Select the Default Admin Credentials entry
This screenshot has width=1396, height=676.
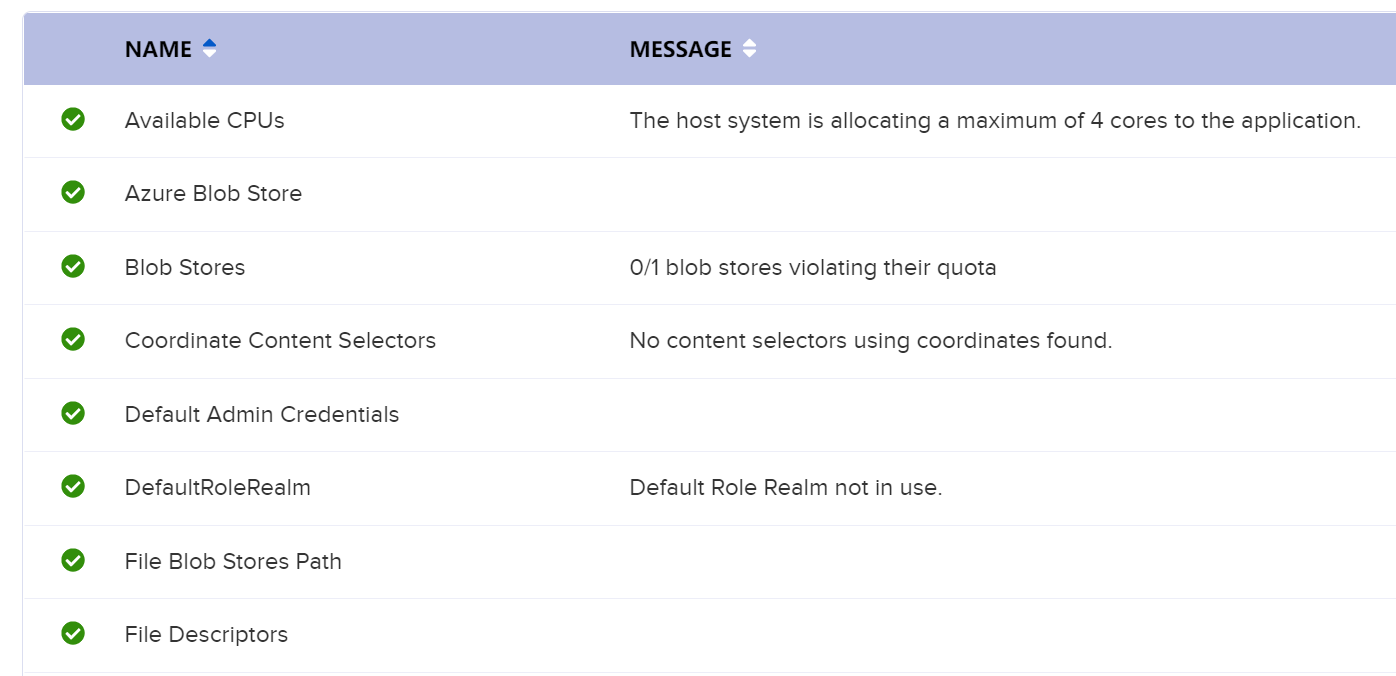point(262,414)
